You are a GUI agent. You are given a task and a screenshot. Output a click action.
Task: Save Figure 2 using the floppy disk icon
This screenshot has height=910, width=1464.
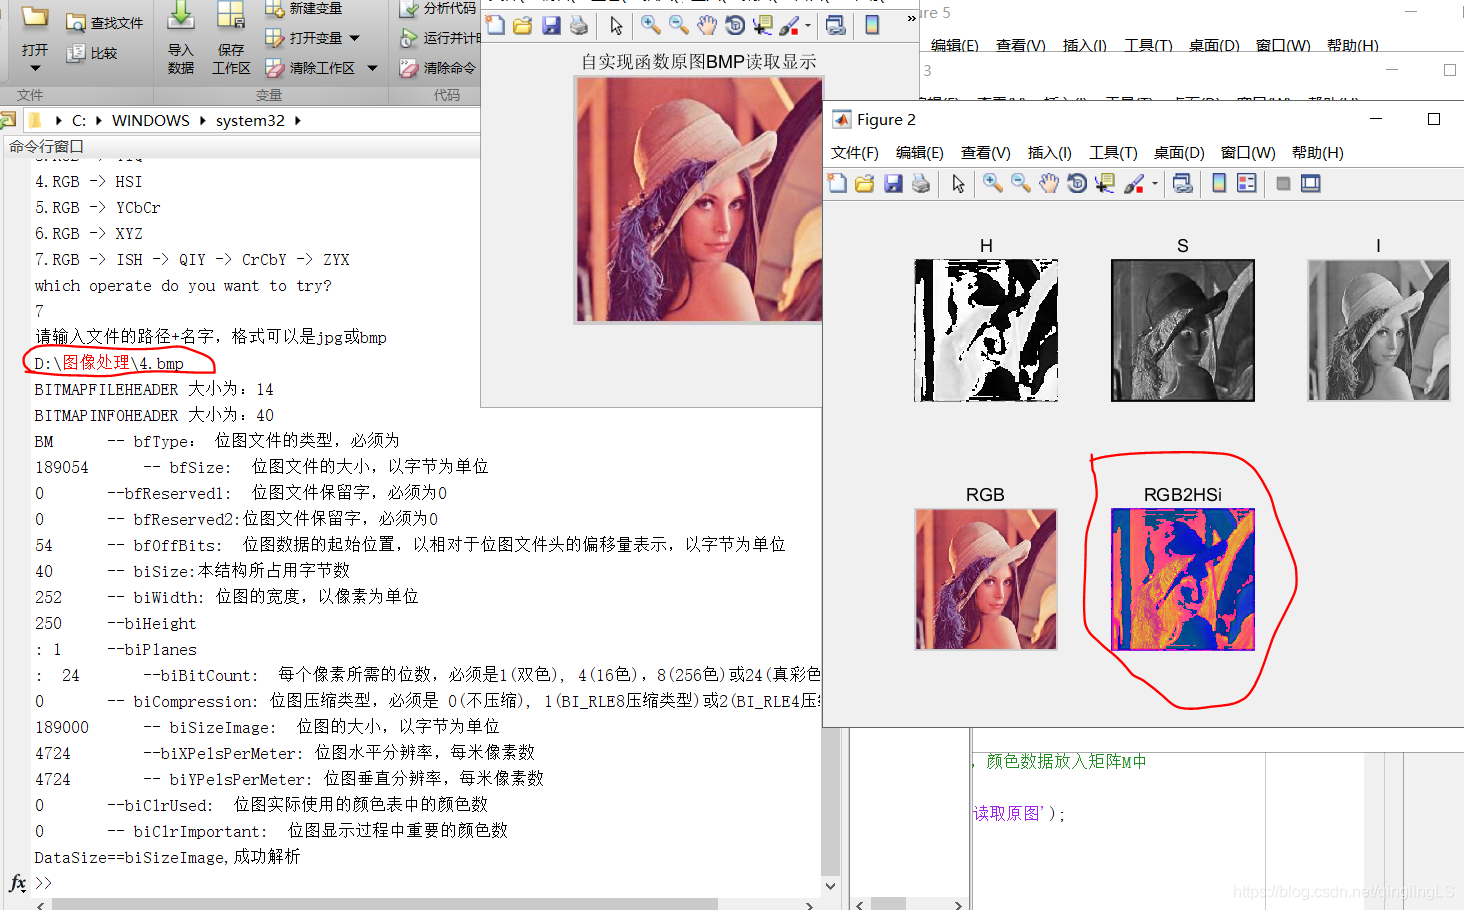pyautogui.click(x=893, y=183)
